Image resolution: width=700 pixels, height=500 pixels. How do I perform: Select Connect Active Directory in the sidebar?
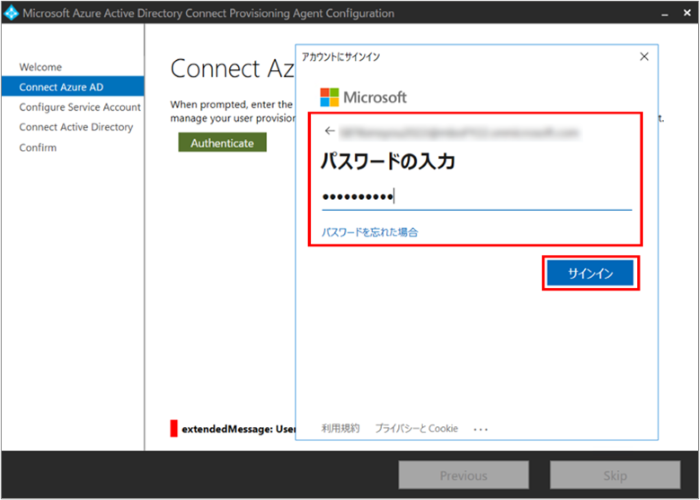(76, 127)
